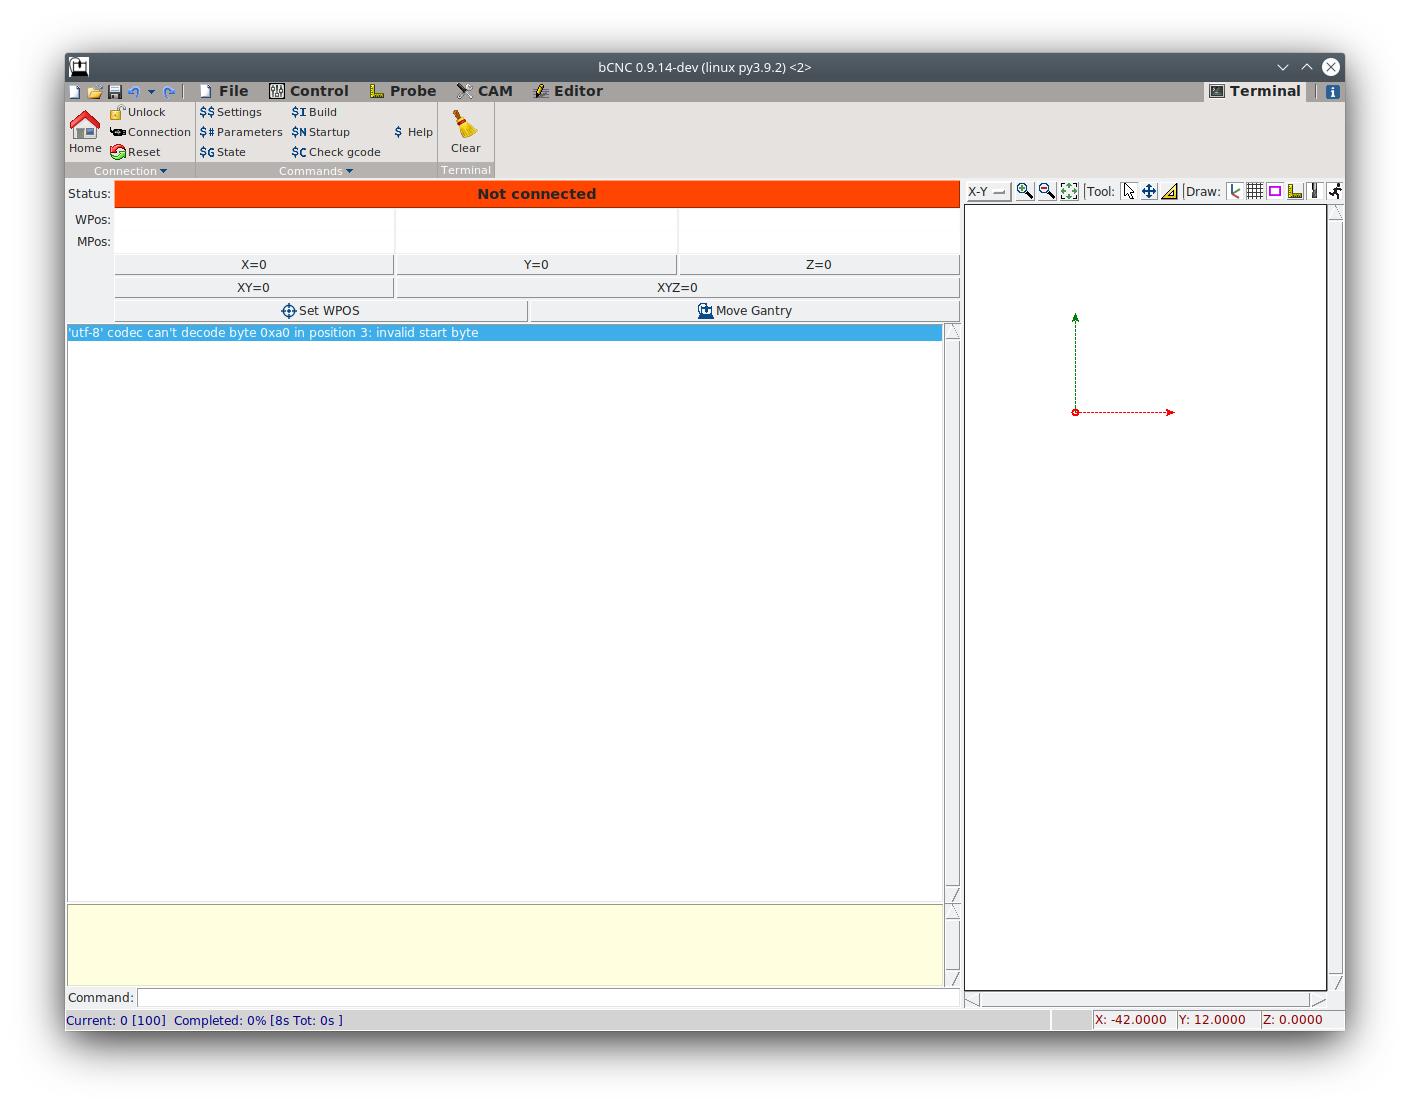The image size is (1410, 1108).
Task: Click the New file icon
Action: (x=75, y=92)
